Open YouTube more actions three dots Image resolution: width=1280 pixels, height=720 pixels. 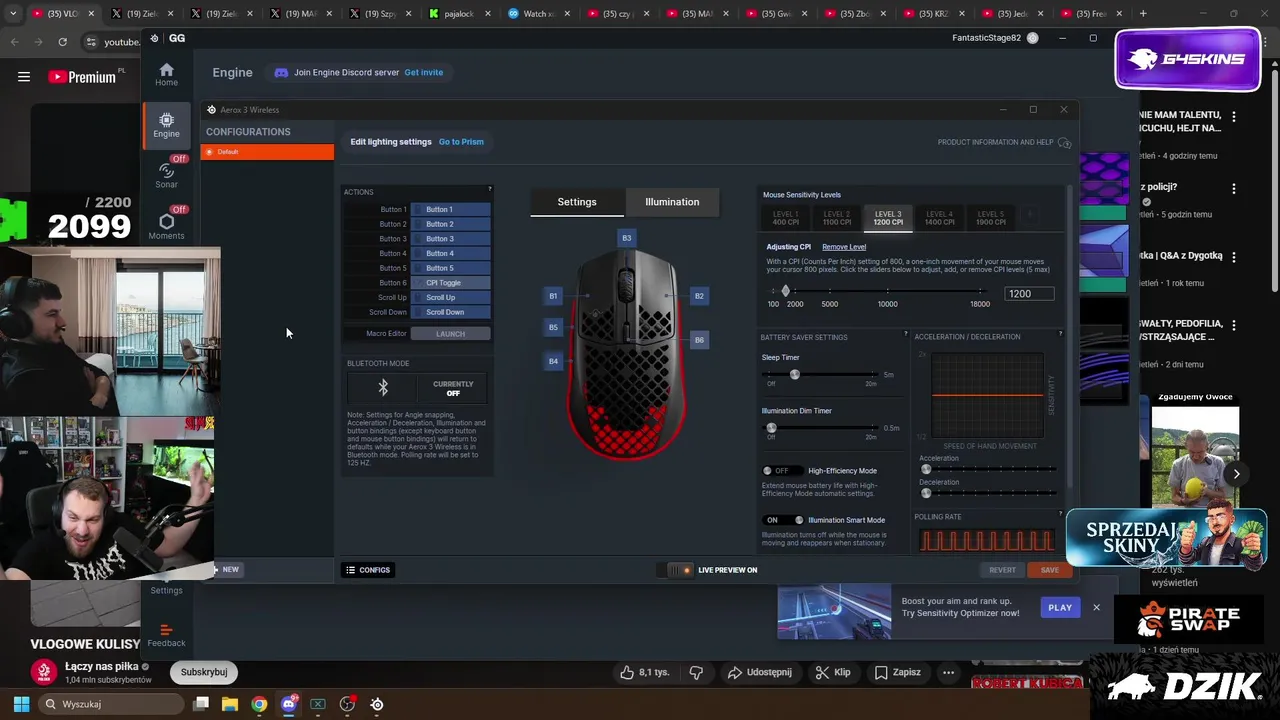pyautogui.click(x=948, y=672)
